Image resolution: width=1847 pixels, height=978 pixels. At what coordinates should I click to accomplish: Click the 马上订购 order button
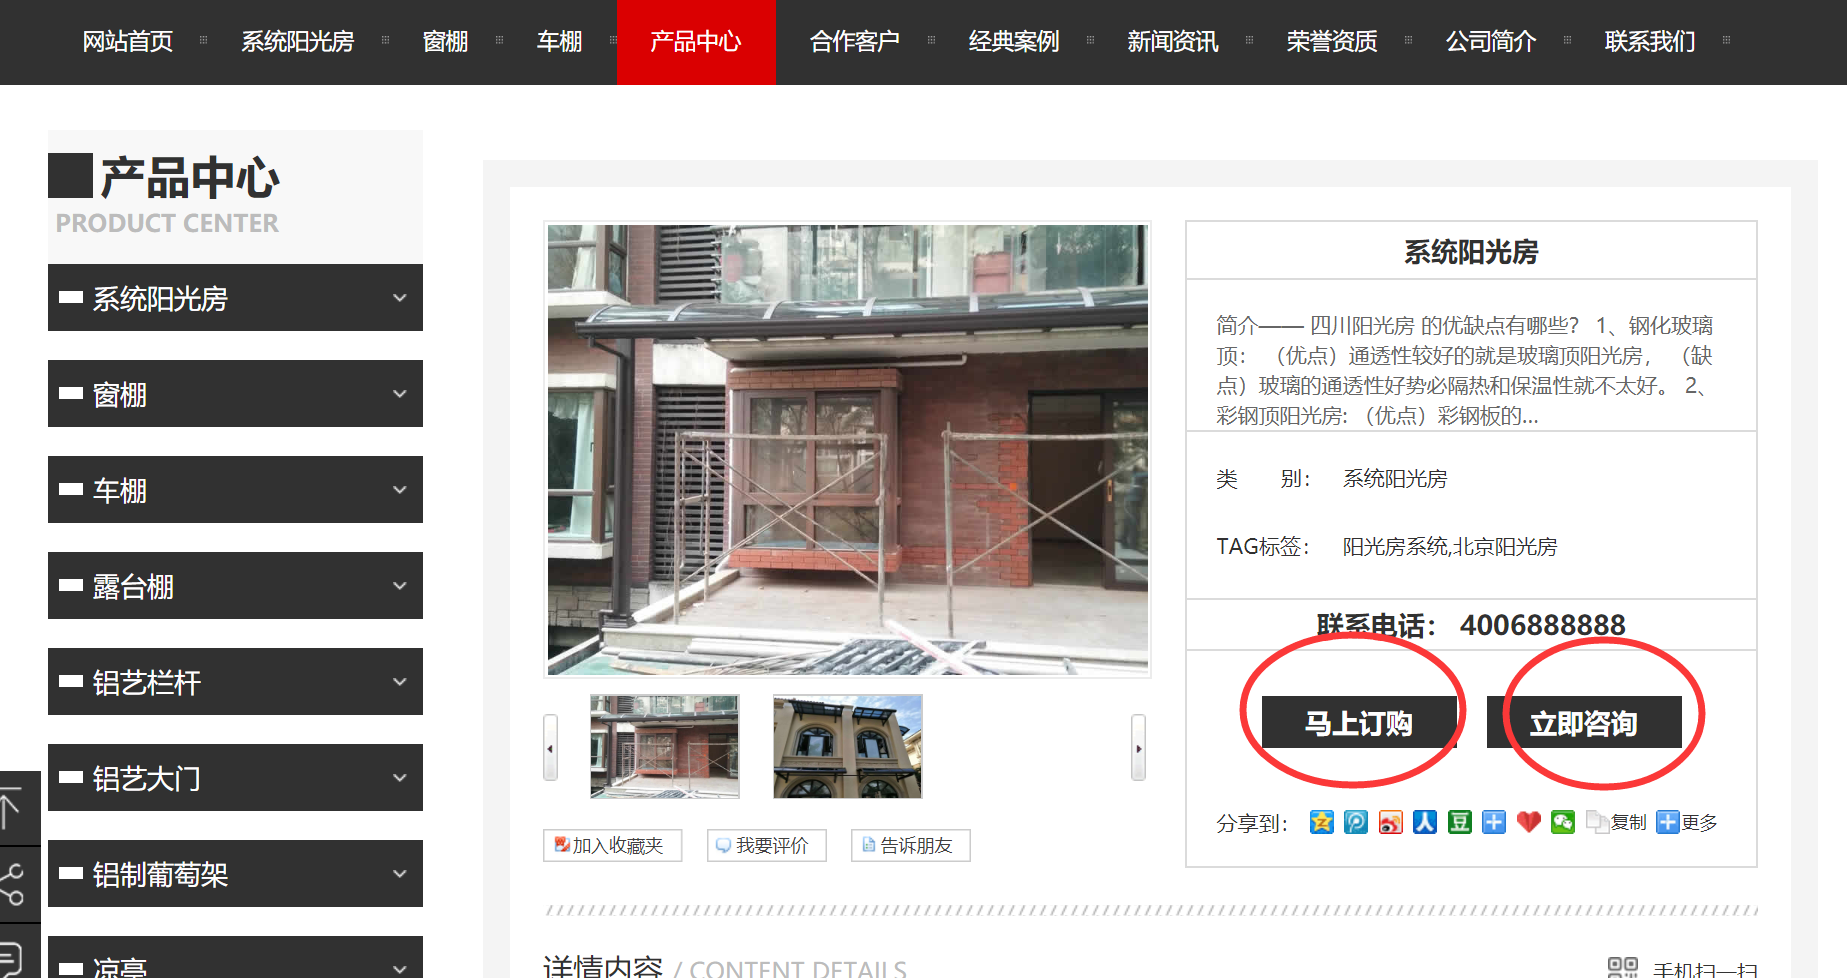coord(1358,722)
